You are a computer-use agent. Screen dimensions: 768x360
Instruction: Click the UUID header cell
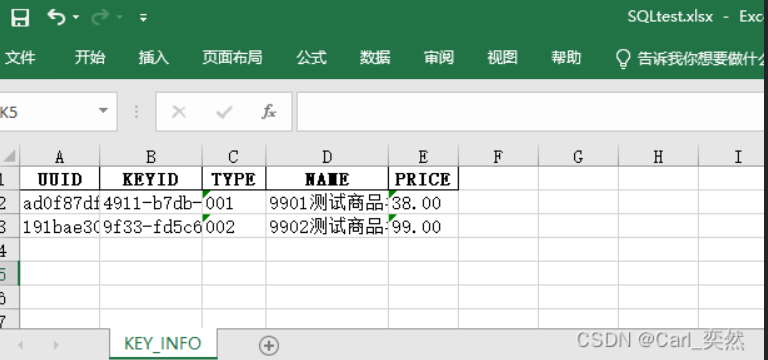pyautogui.click(x=60, y=179)
